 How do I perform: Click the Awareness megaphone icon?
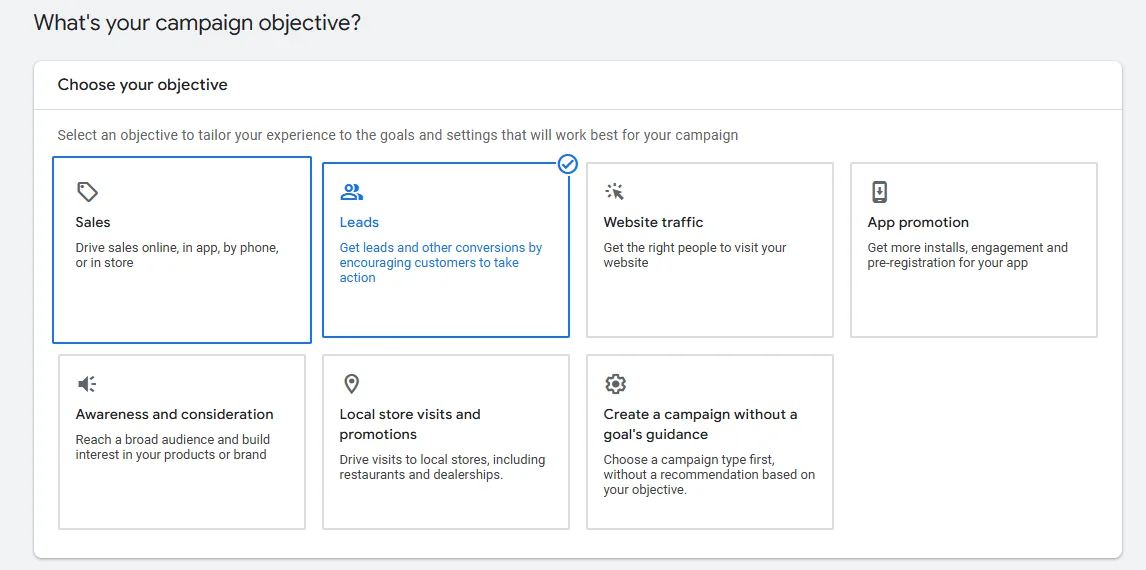[87, 384]
